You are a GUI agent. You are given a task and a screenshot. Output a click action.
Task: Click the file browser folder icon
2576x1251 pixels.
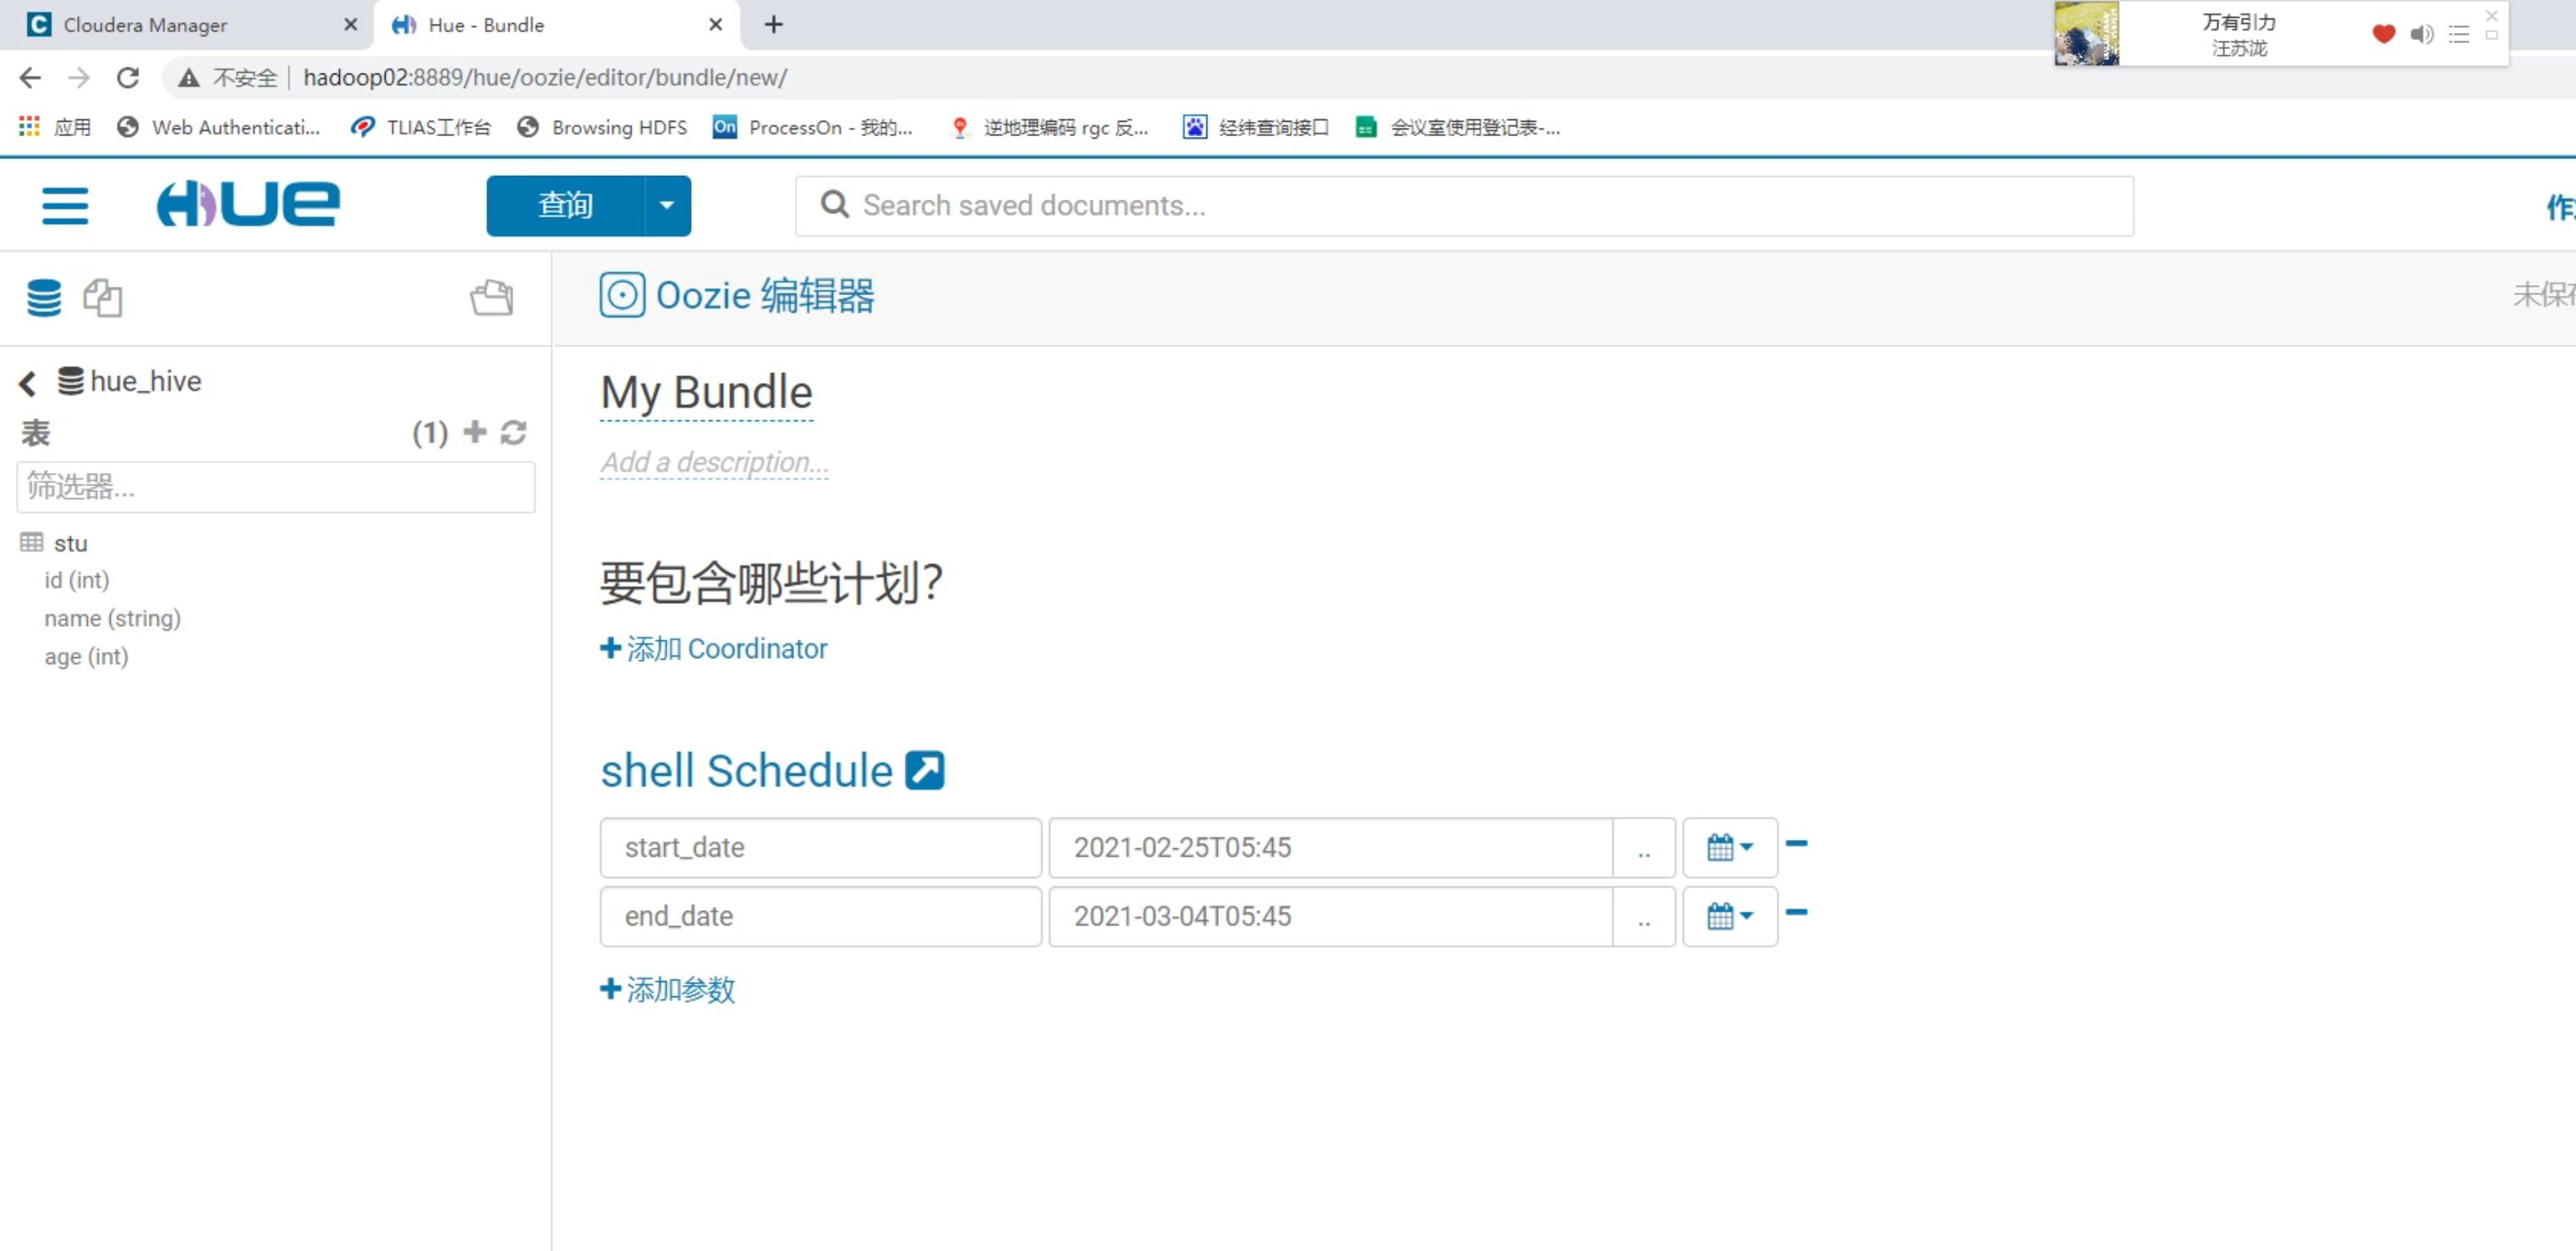(x=491, y=298)
